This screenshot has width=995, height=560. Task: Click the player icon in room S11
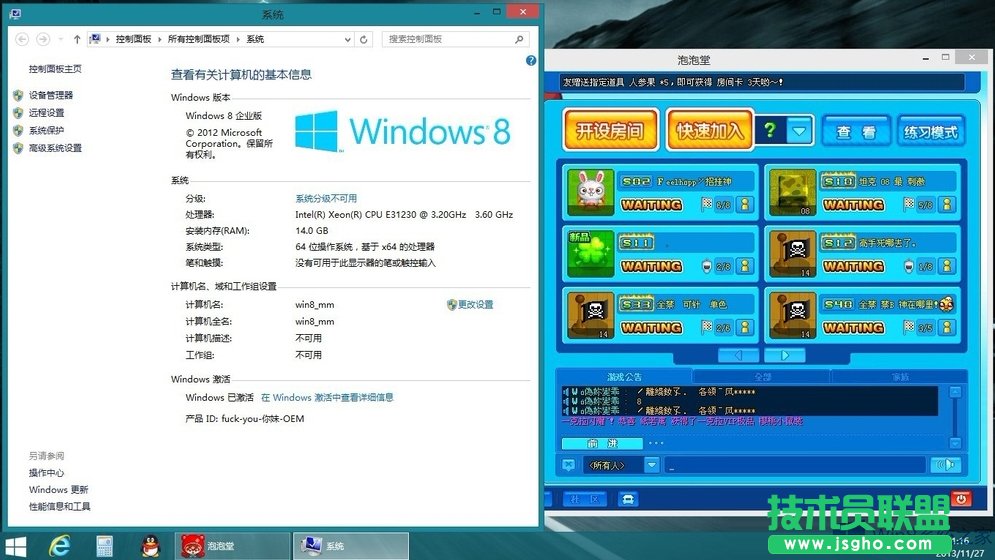(x=745, y=266)
